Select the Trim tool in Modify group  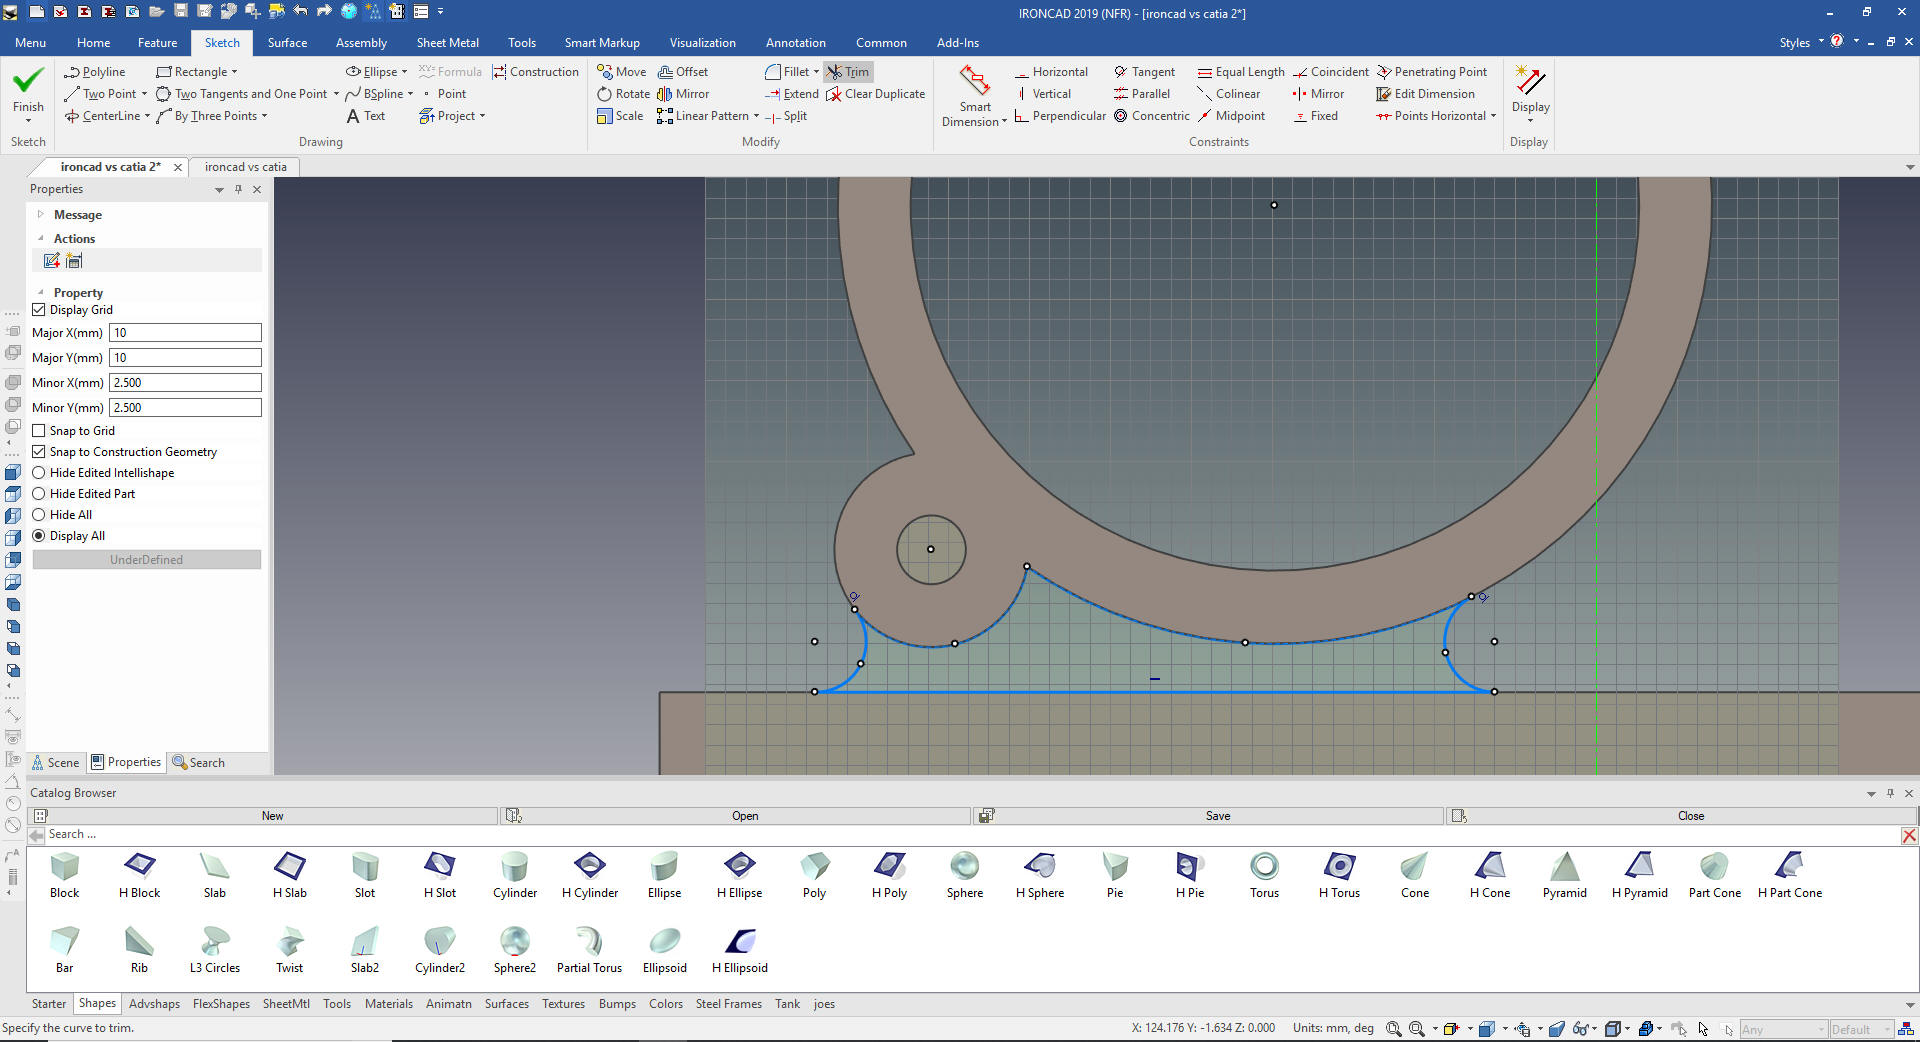click(848, 72)
